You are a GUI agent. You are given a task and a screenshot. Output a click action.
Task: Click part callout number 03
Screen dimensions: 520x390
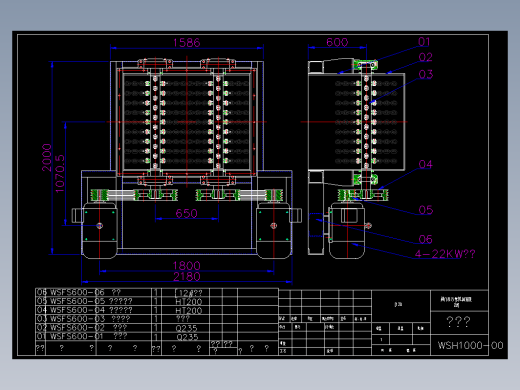coord(426,74)
